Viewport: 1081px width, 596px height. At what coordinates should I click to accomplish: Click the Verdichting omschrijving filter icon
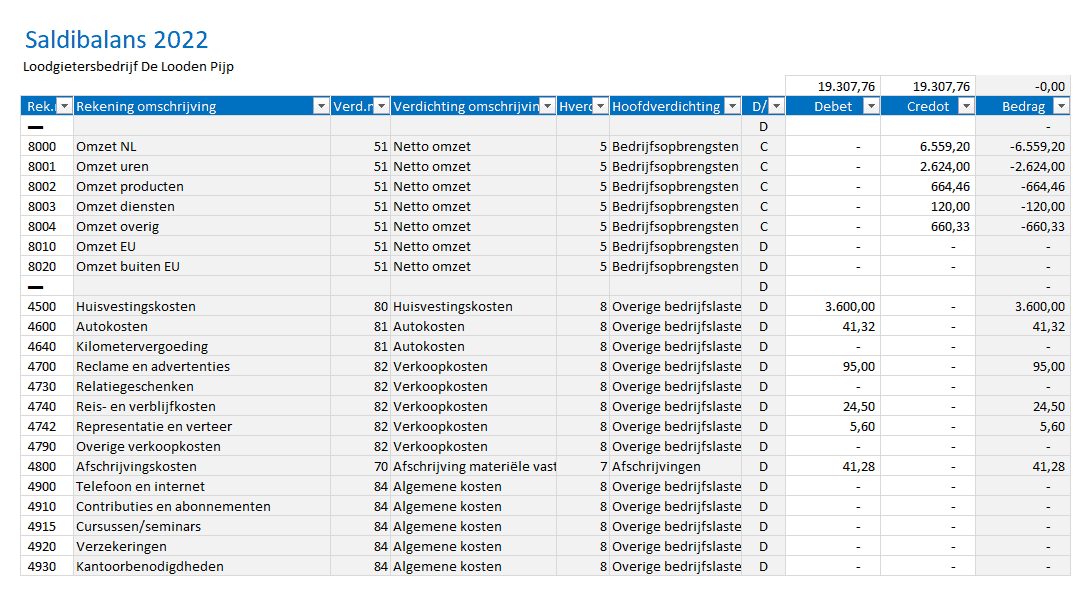(x=547, y=105)
